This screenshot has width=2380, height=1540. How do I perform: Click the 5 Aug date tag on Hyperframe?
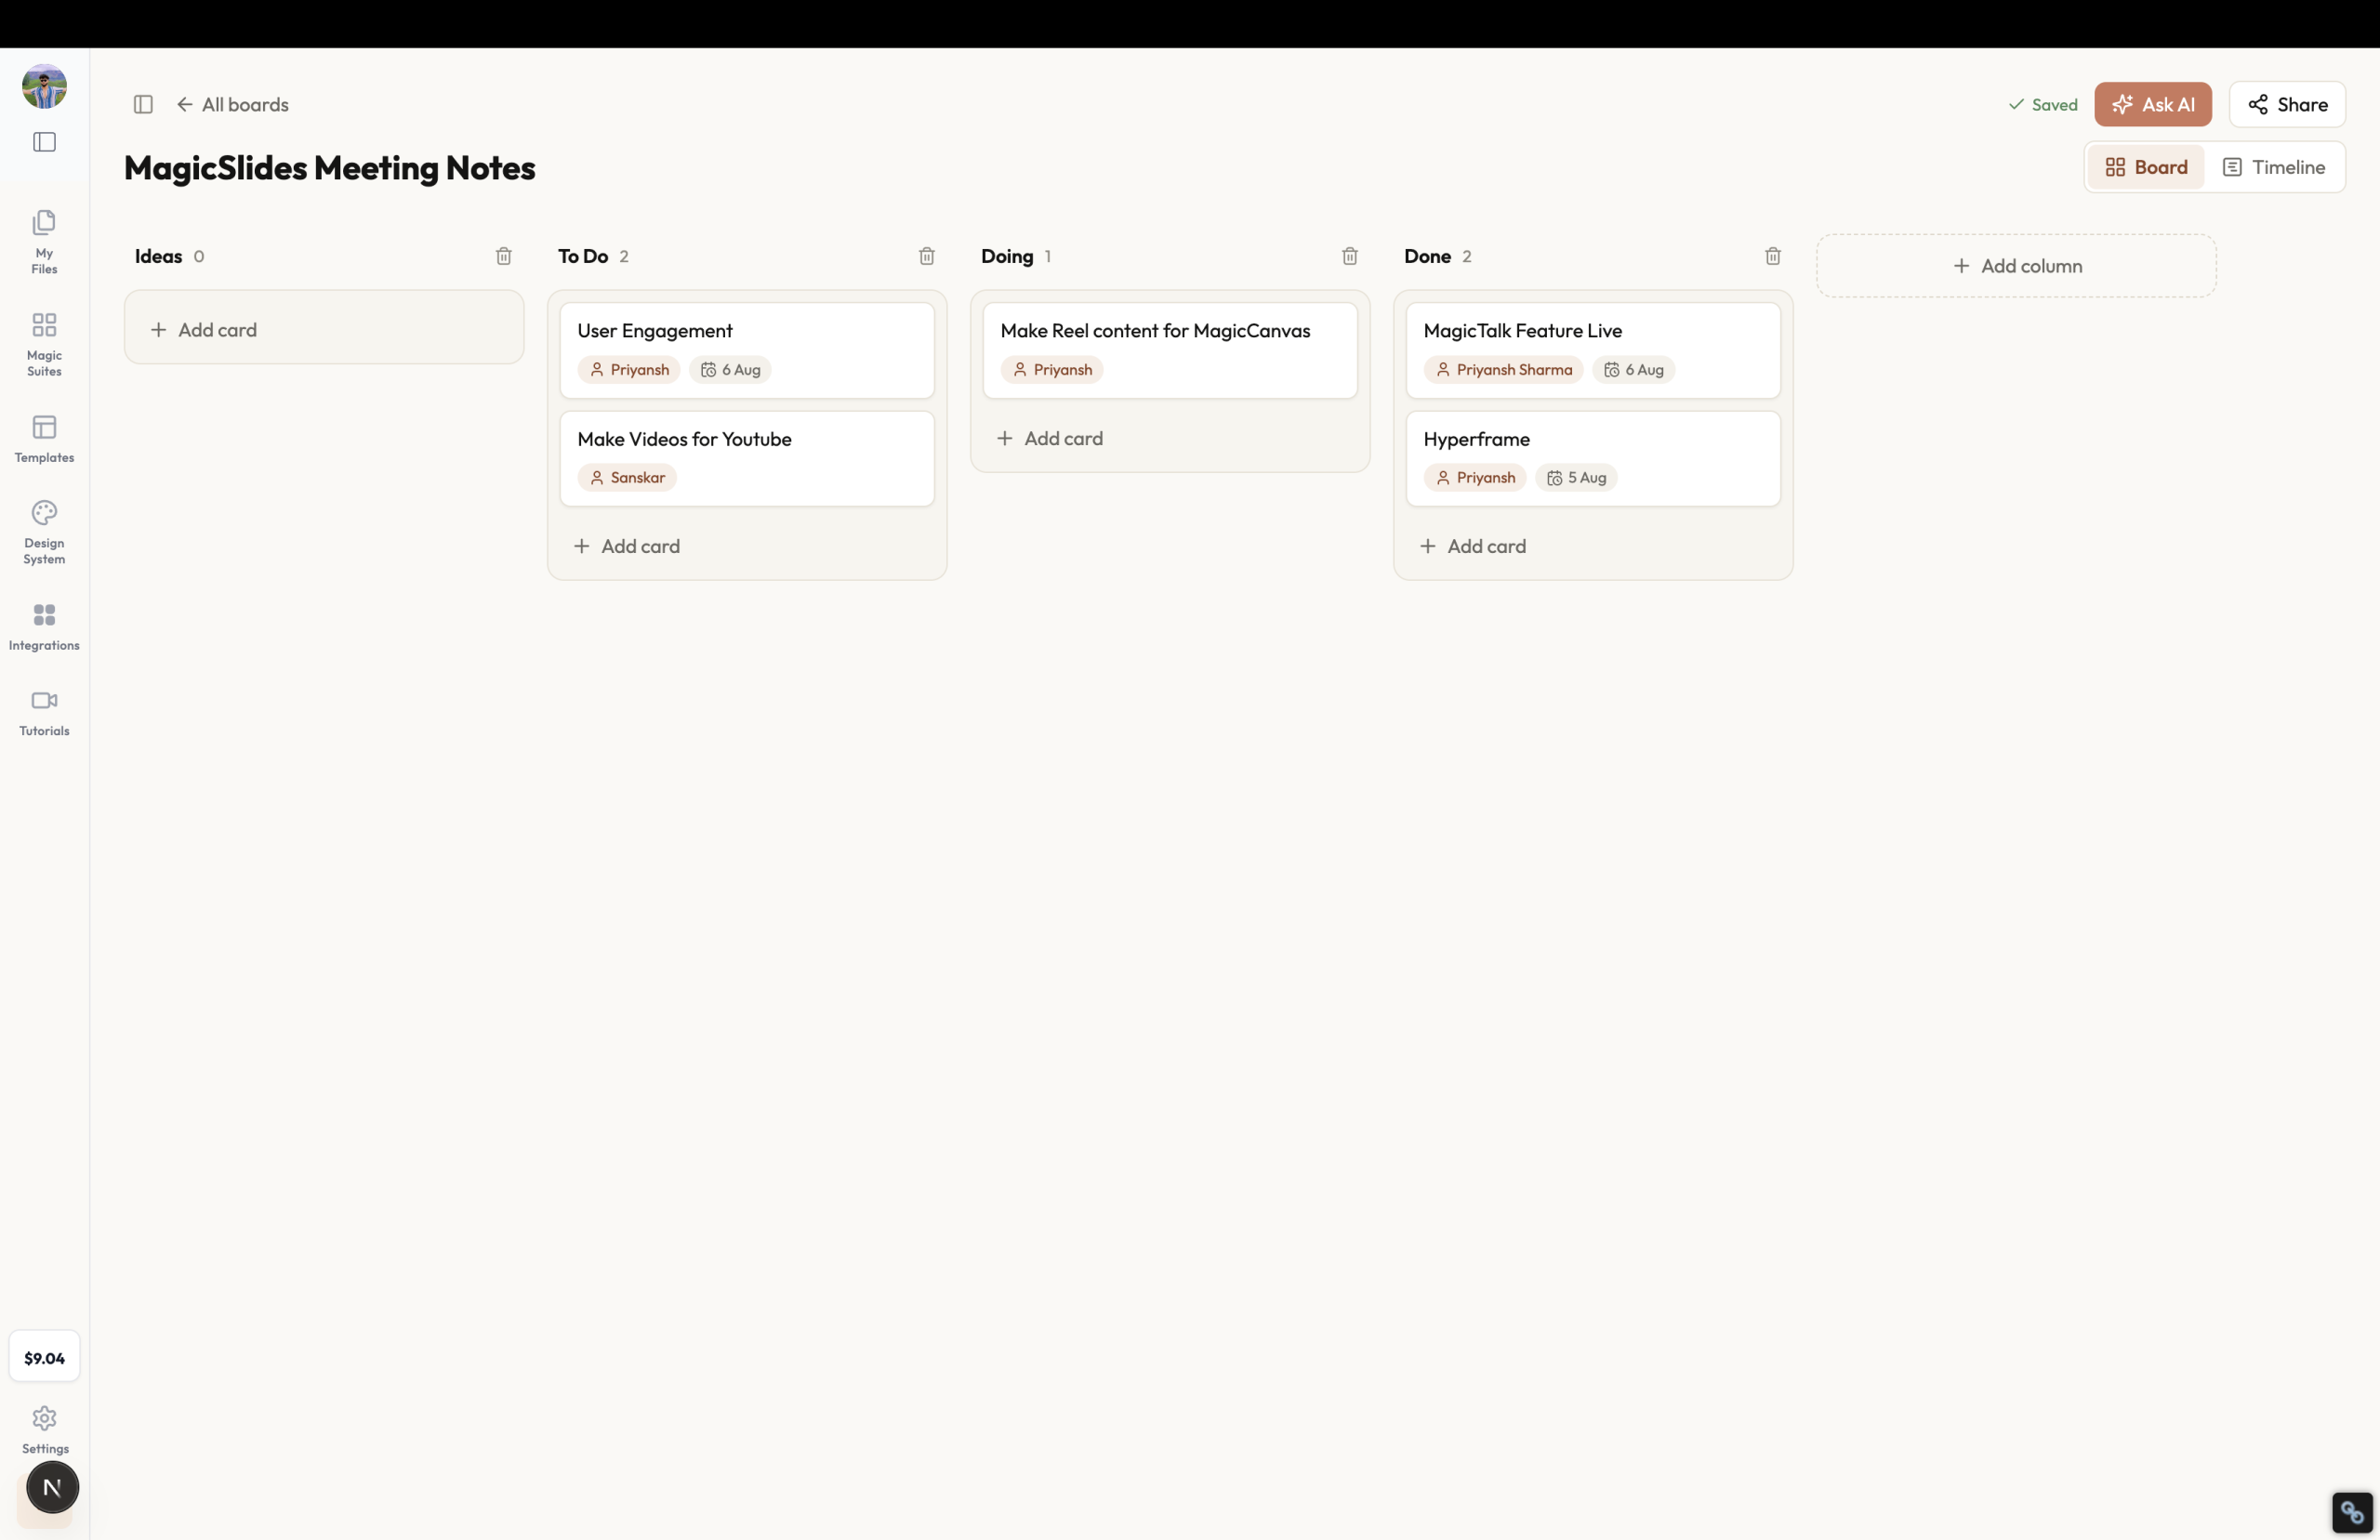pyautogui.click(x=1576, y=478)
